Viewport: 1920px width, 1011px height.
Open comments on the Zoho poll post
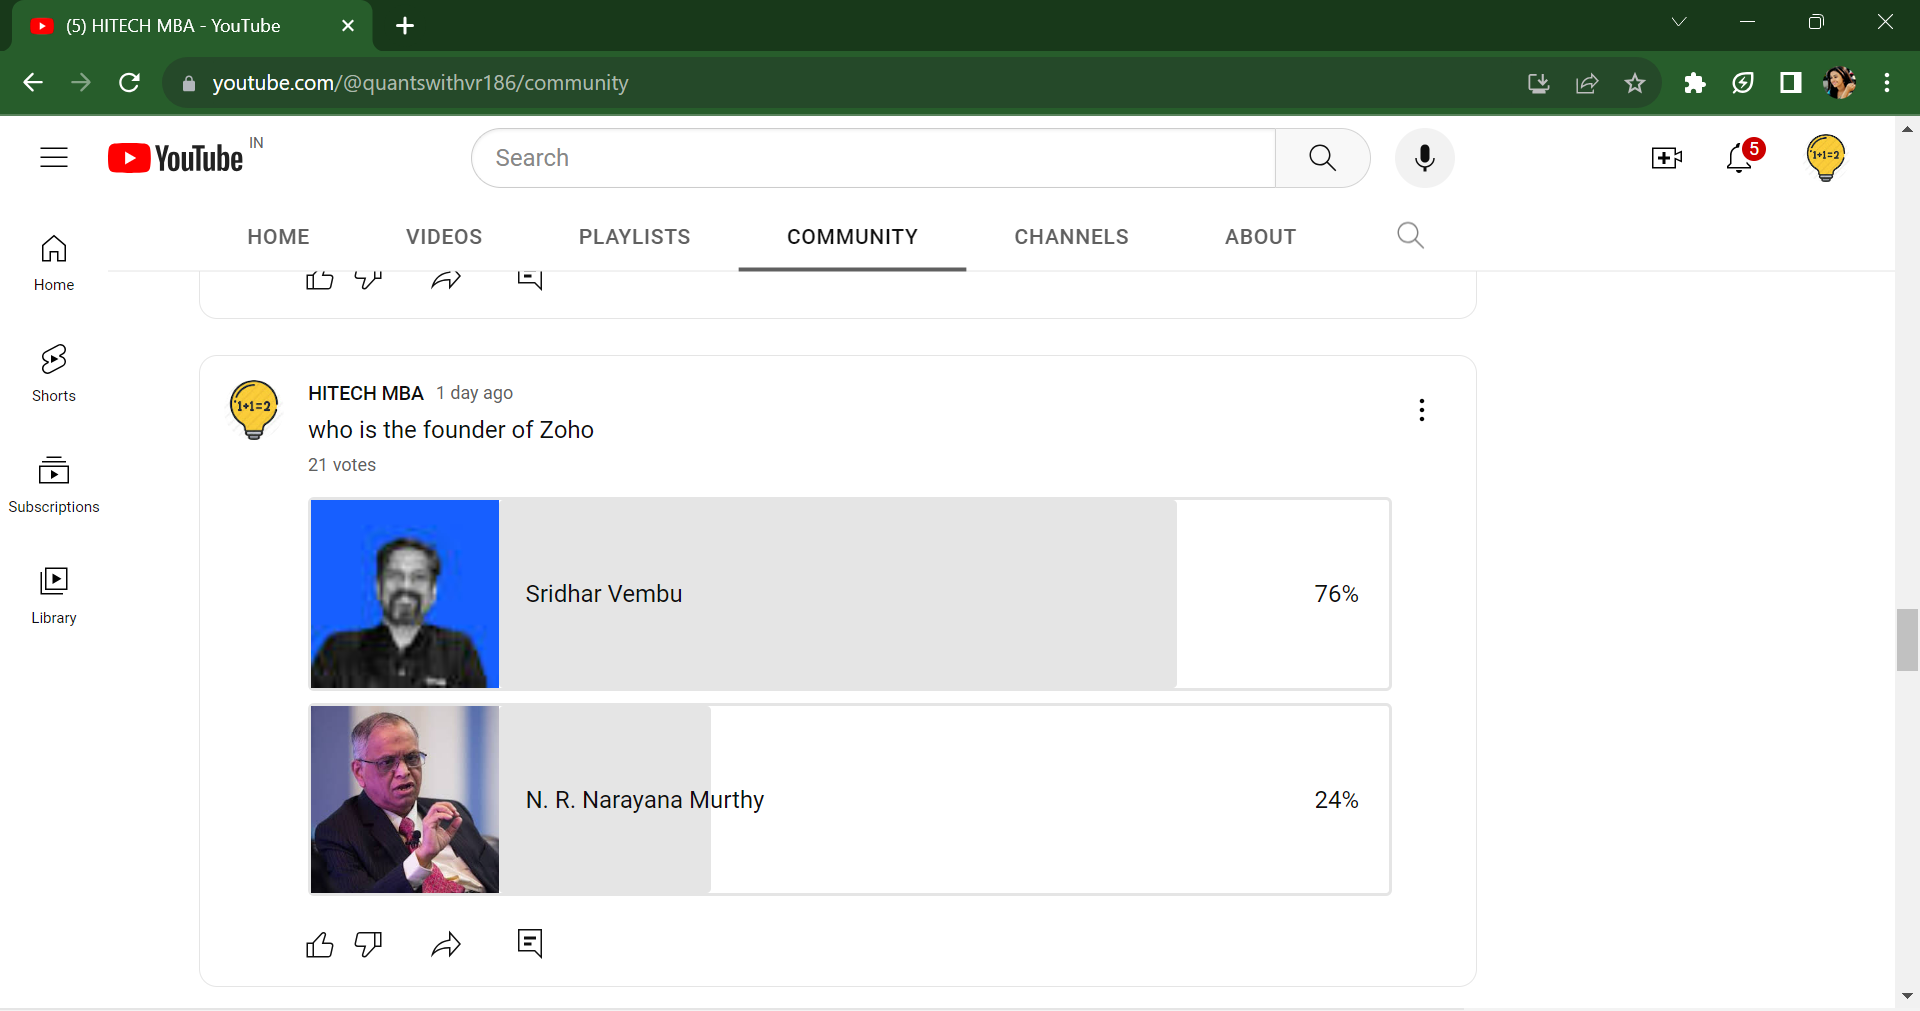530,943
